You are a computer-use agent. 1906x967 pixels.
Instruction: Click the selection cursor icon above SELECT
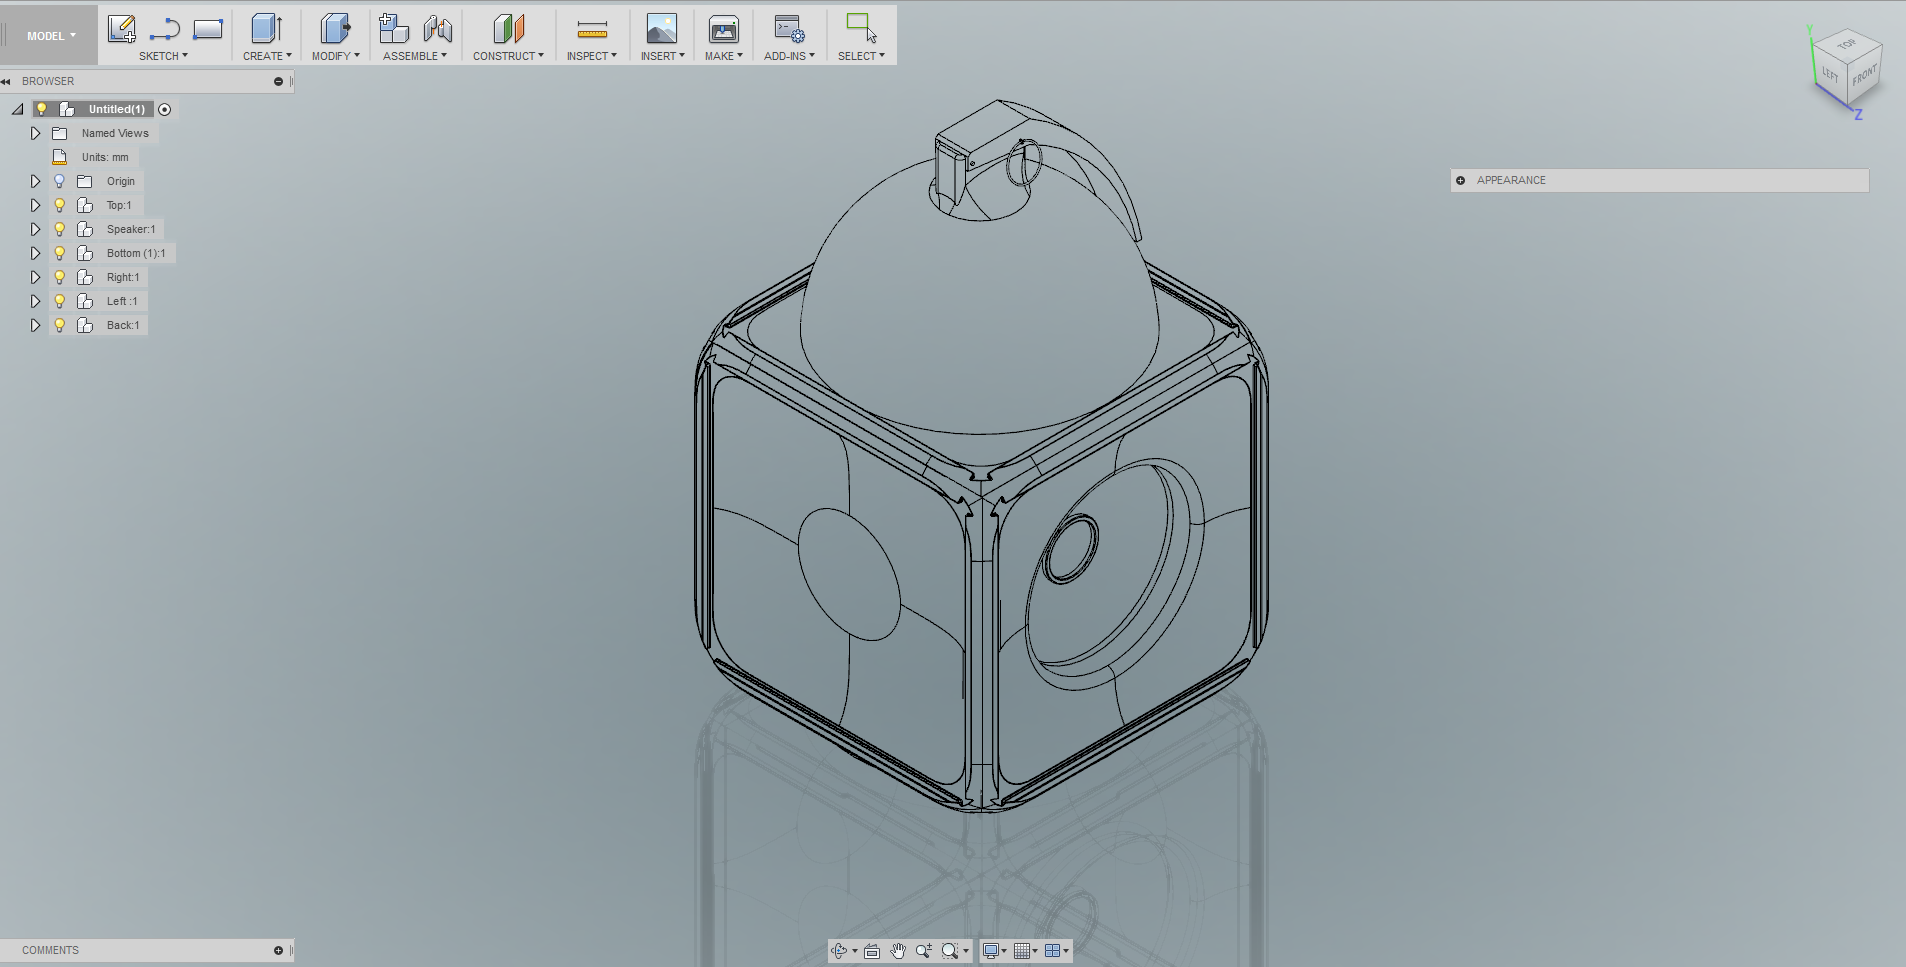861,28
